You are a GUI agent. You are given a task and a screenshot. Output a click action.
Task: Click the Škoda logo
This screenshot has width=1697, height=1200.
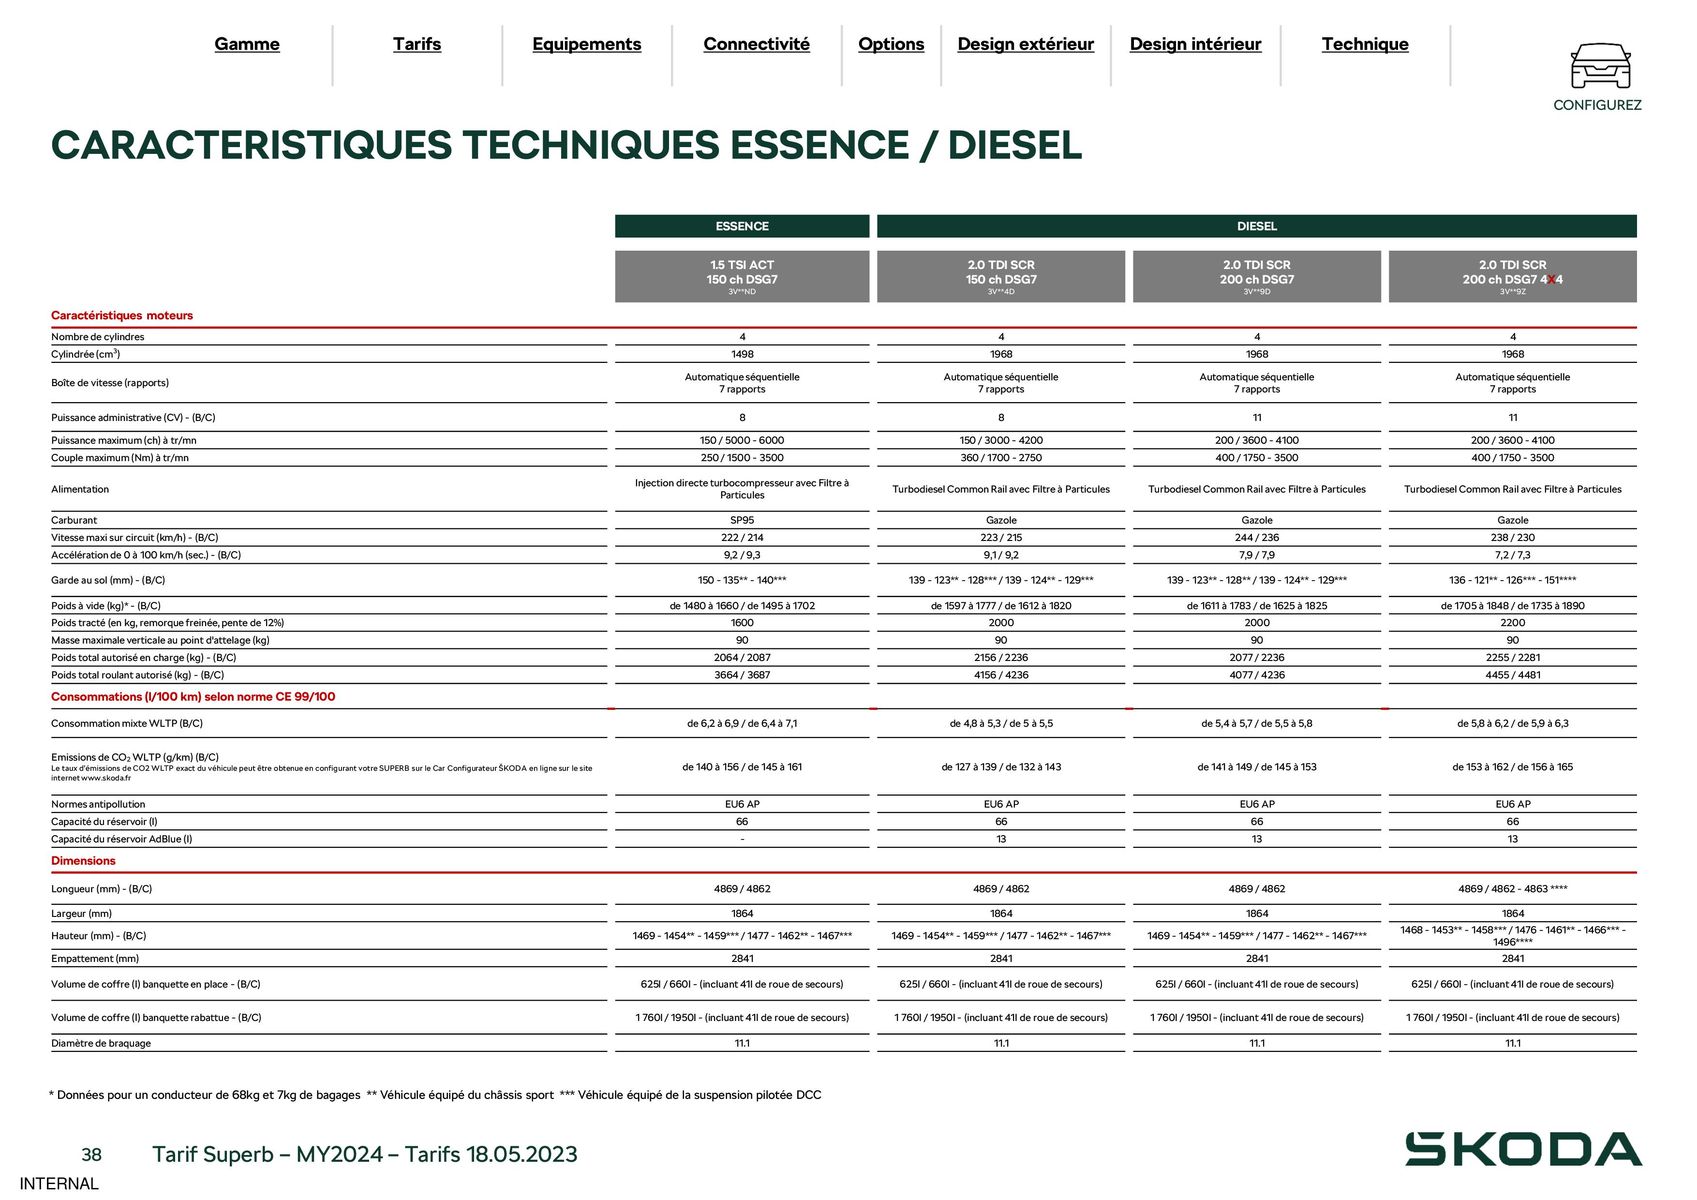[1523, 1149]
